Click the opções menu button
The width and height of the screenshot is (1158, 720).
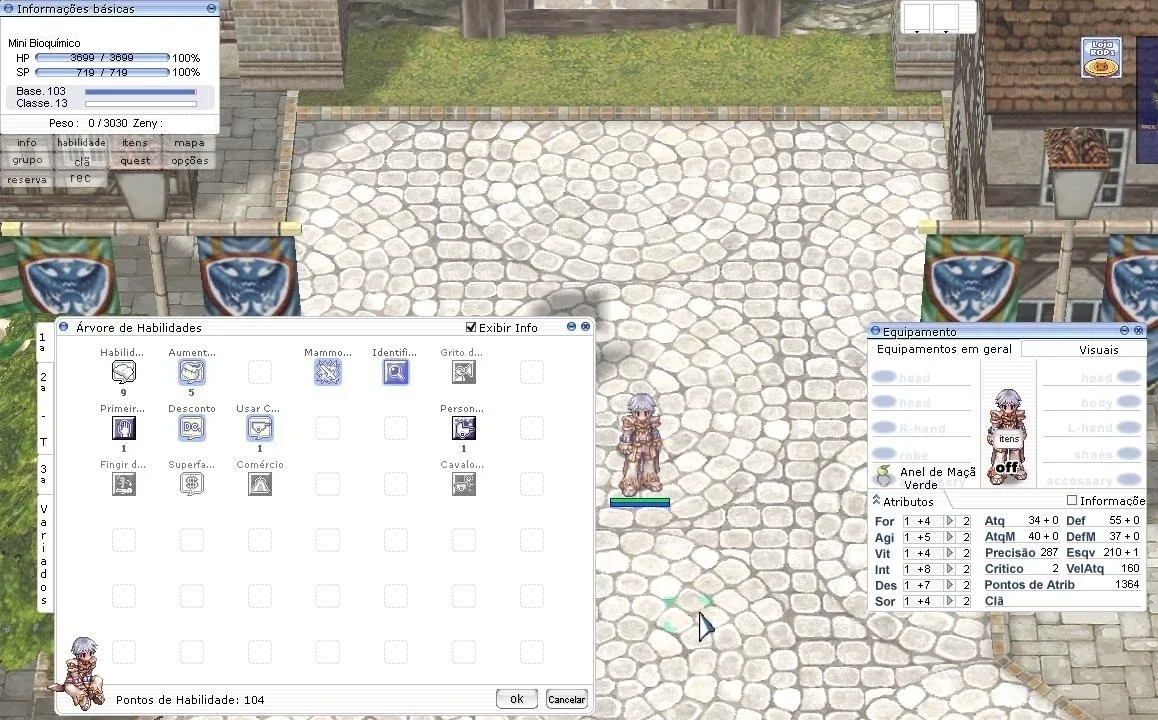(x=189, y=160)
